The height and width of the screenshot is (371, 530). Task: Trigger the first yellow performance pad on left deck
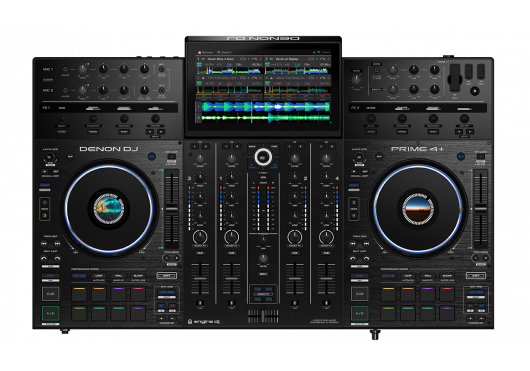tap(79, 294)
